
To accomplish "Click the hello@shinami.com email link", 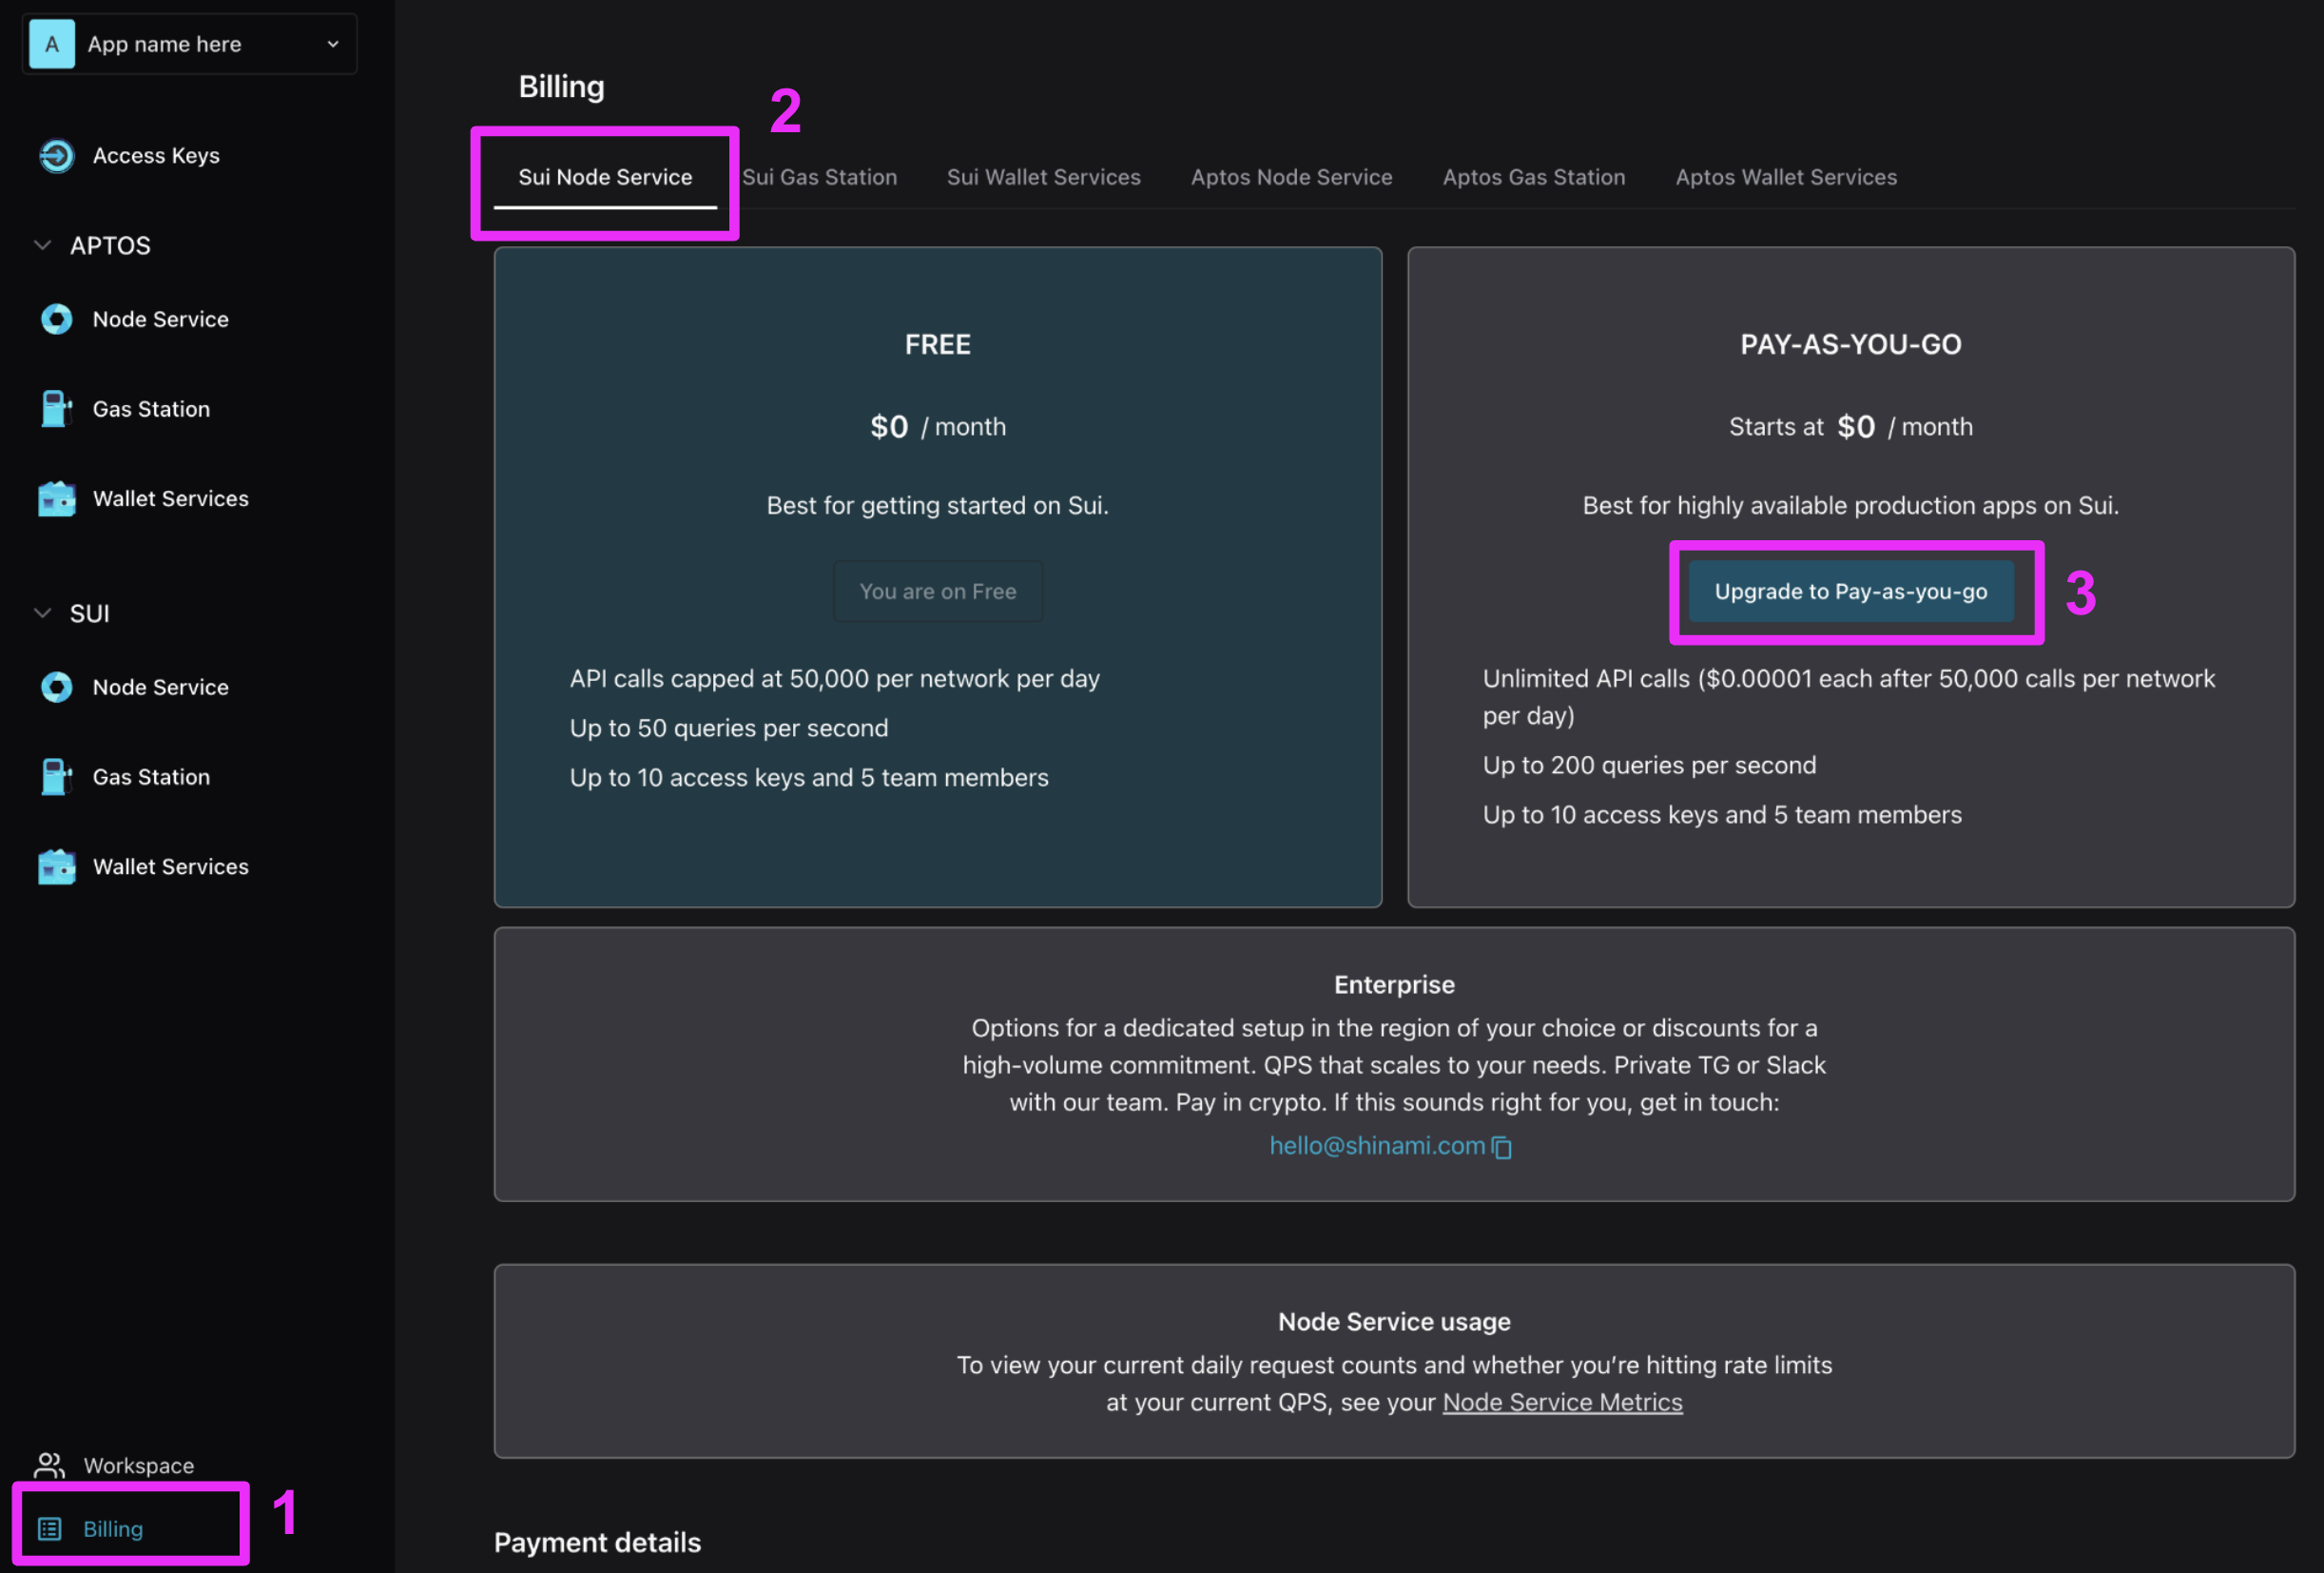I will 1377,1146.
